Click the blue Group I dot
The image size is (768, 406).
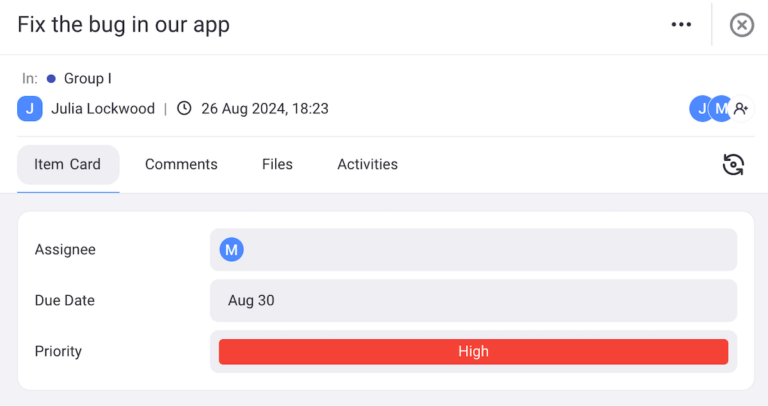click(51, 78)
